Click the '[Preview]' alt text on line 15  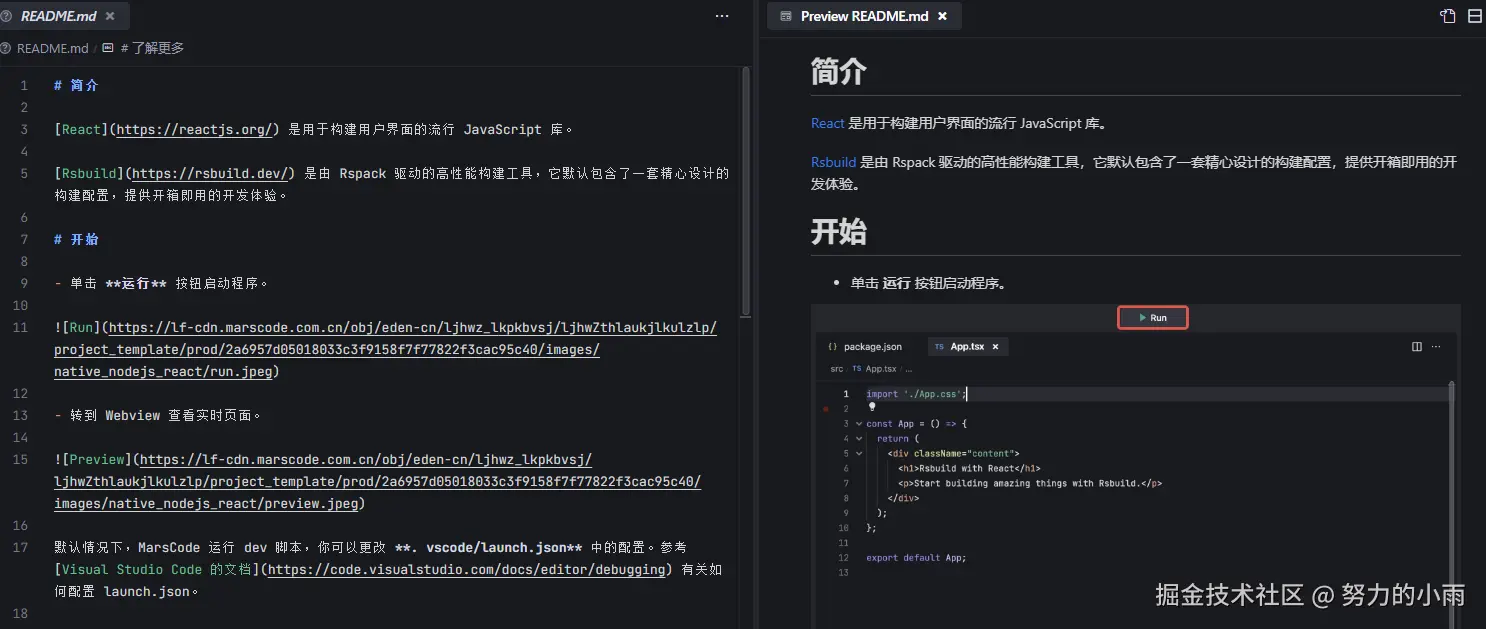pos(96,460)
